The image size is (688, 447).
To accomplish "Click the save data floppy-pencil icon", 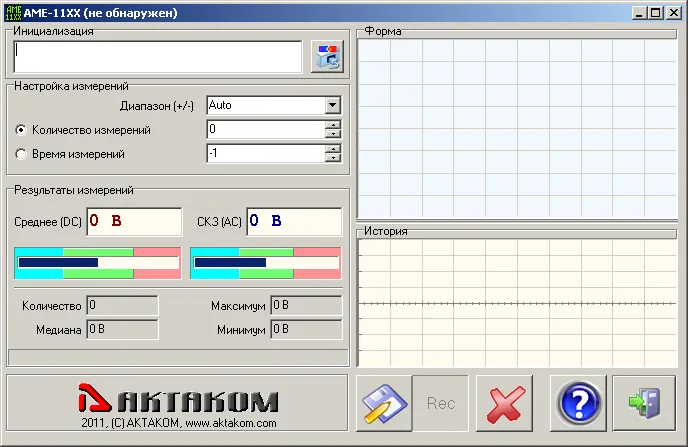I will point(384,403).
